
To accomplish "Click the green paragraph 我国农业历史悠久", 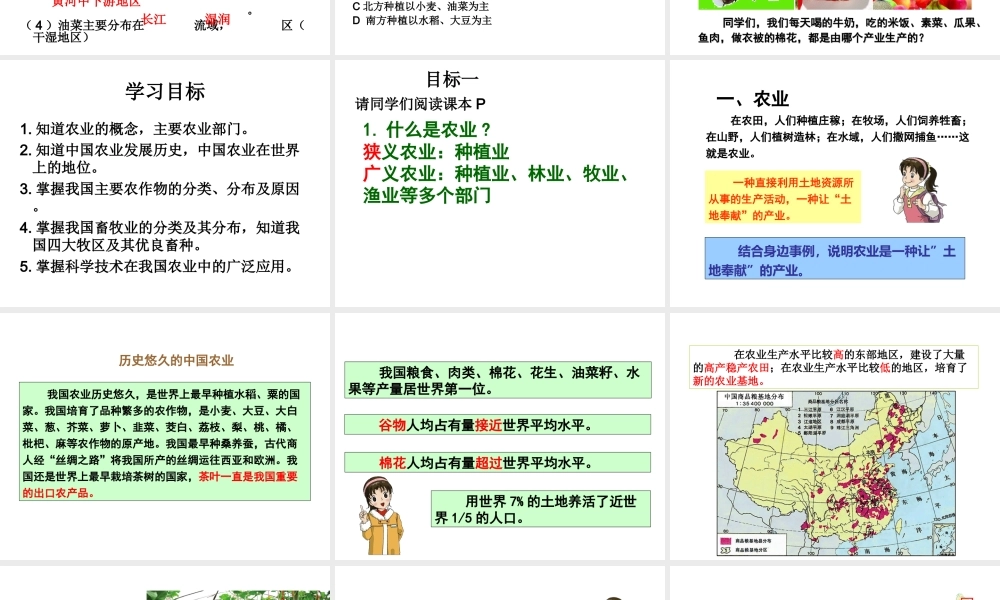I will [x=165, y=441].
